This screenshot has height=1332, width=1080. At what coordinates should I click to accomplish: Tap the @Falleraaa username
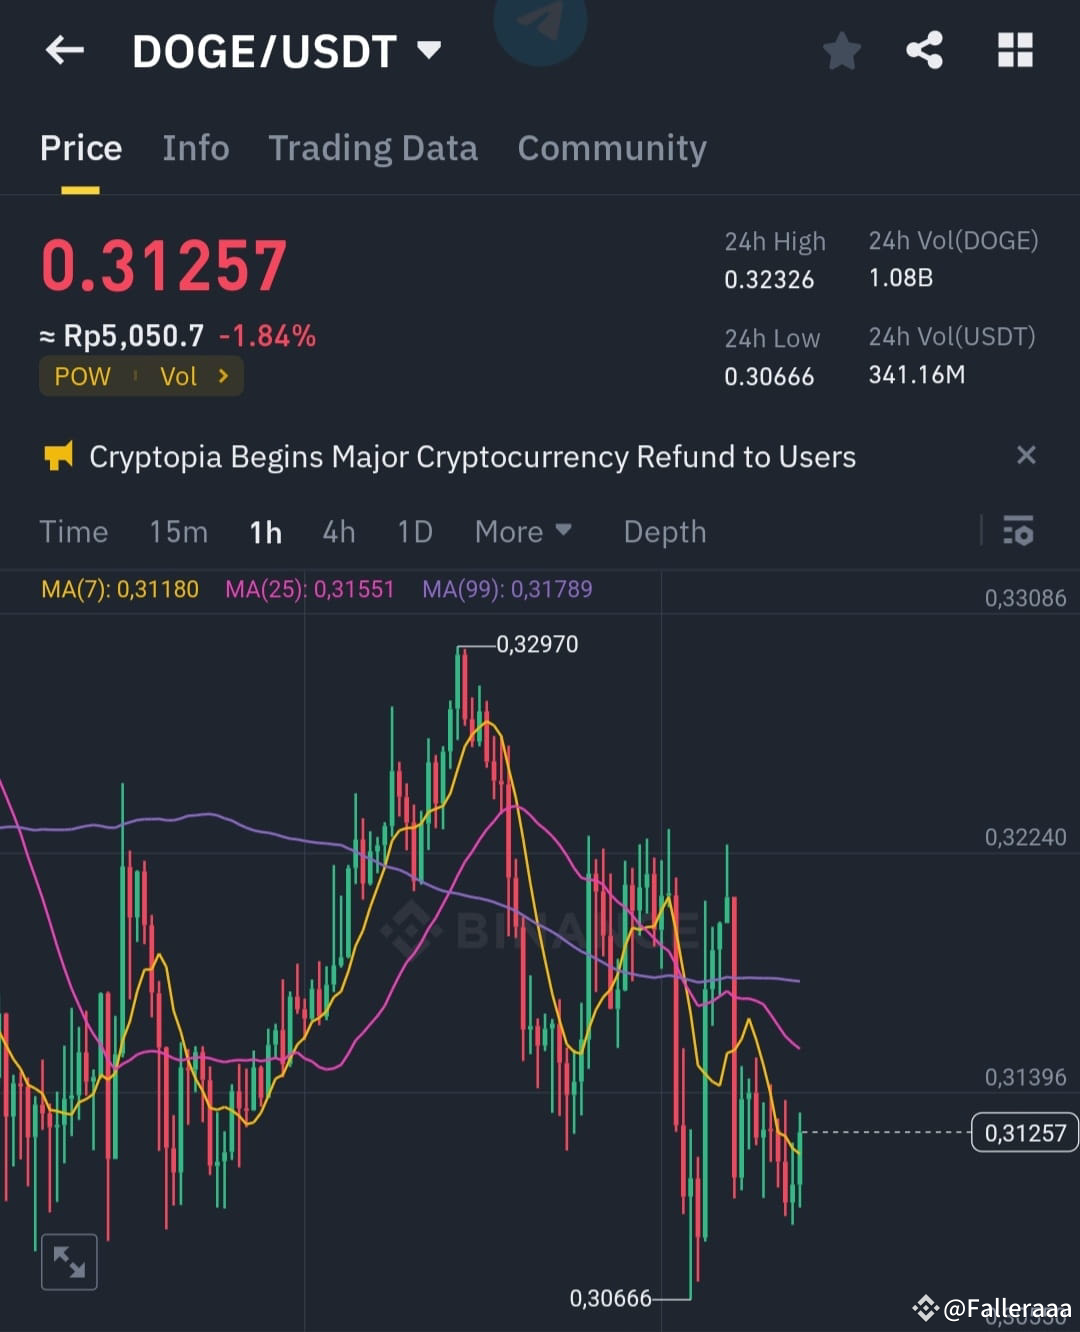click(1007, 1308)
